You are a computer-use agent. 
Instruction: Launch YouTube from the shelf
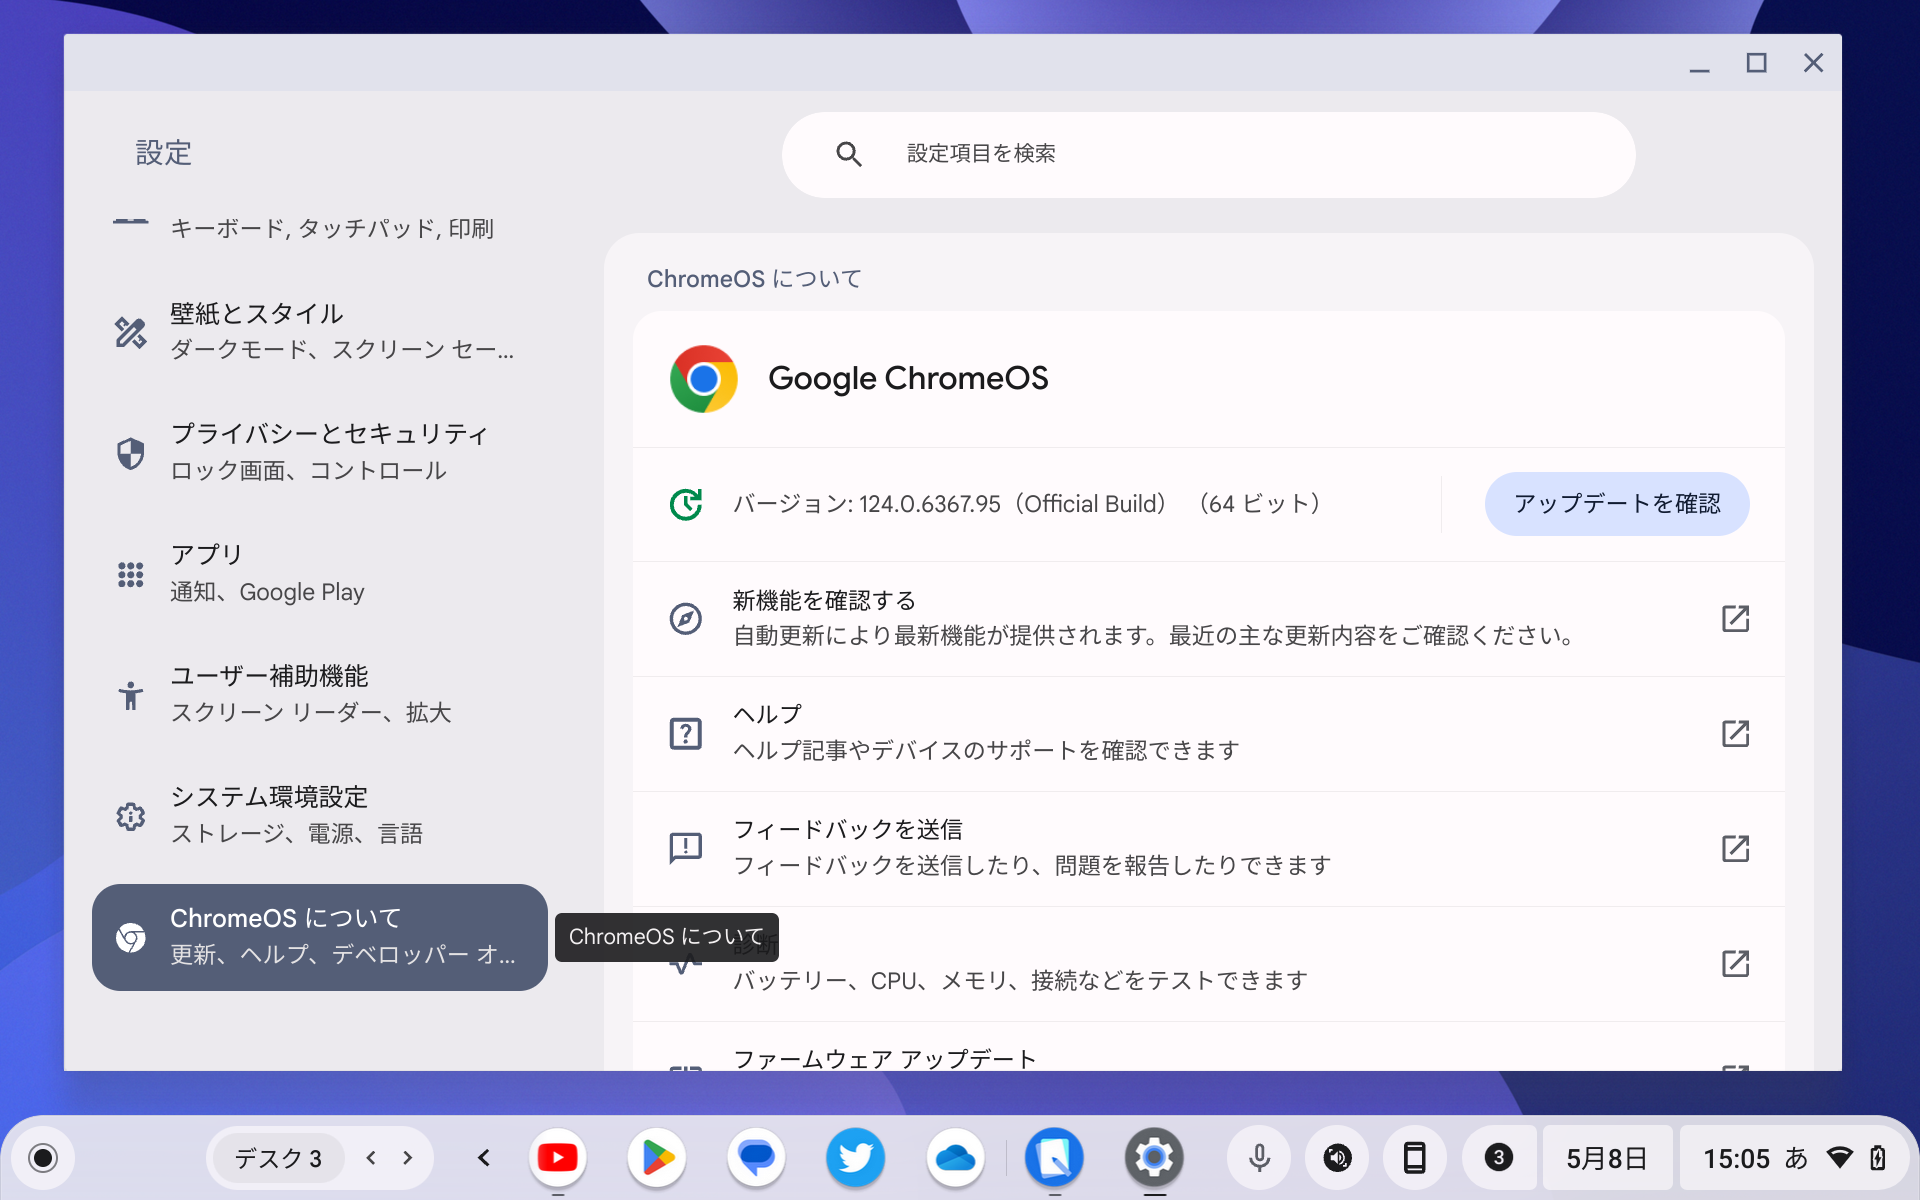point(557,1157)
